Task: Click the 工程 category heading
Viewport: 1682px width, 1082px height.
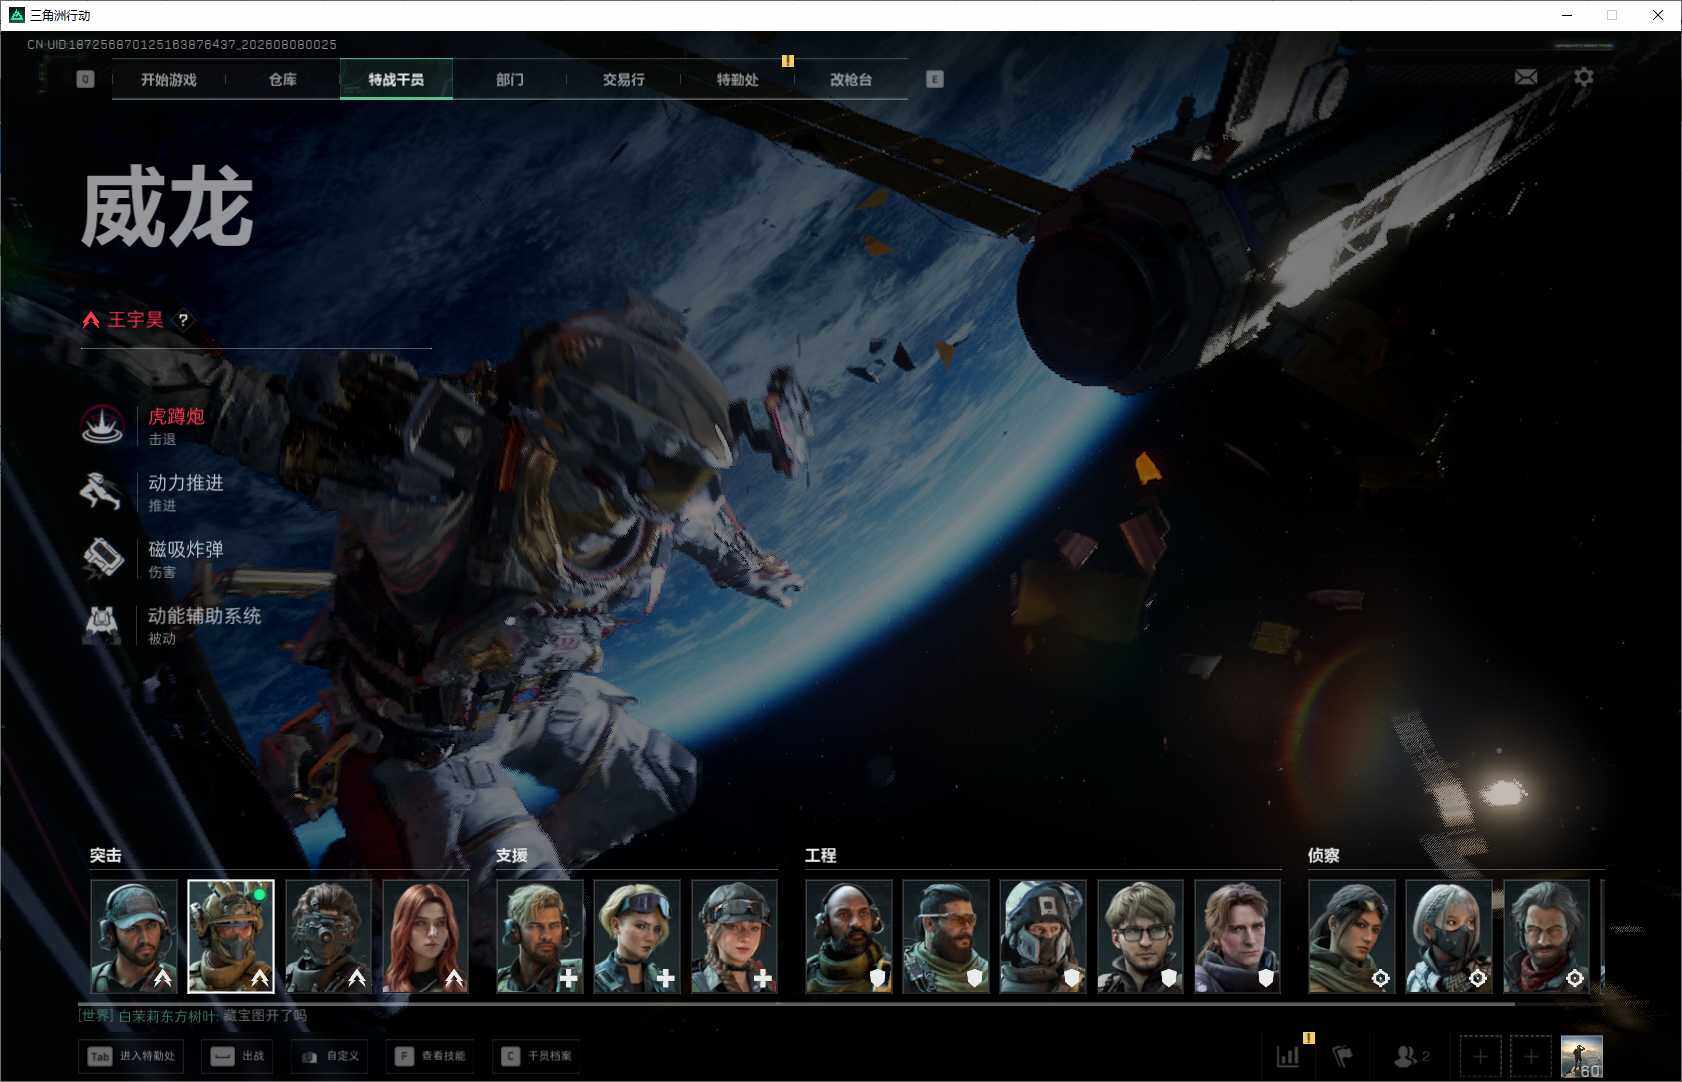Action: click(821, 856)
